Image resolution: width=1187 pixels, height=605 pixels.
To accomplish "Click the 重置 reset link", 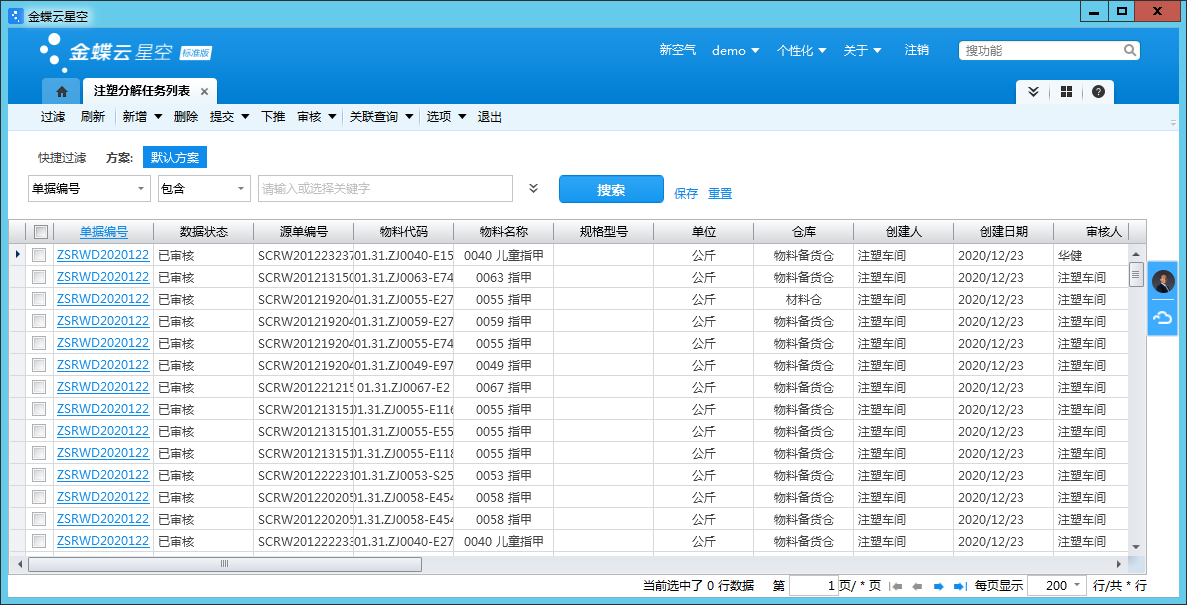I will pos(720,194).
